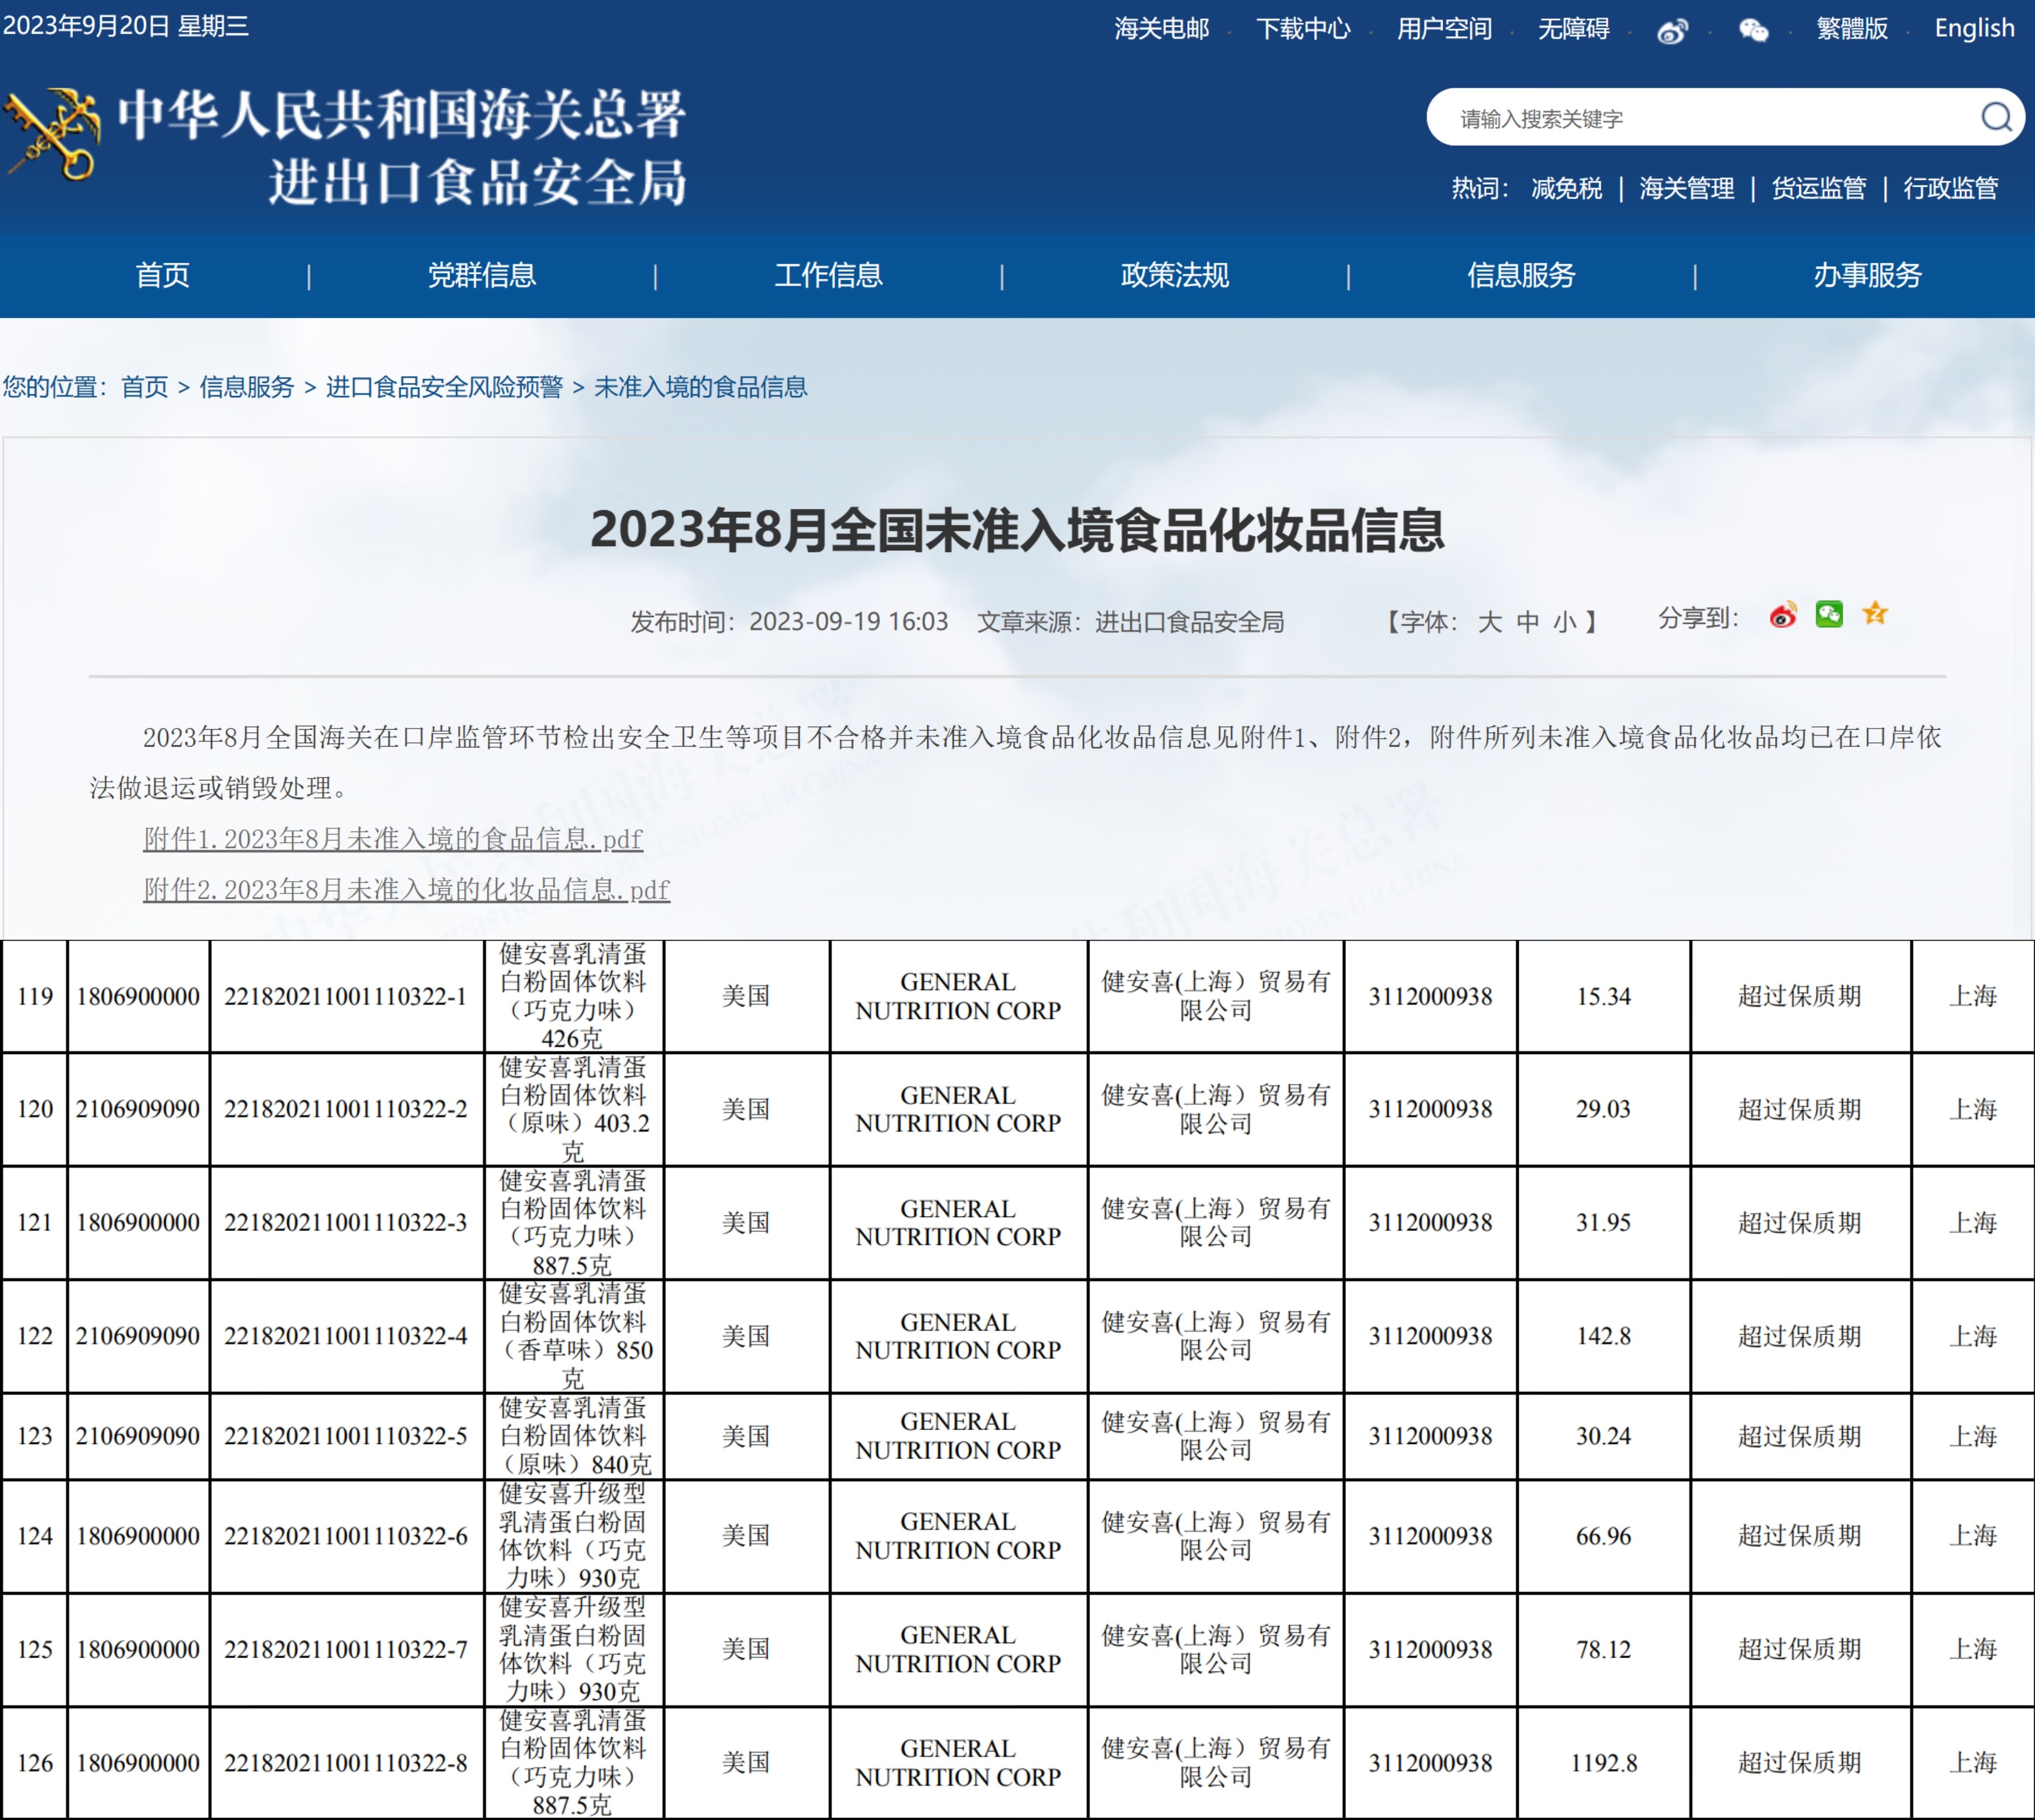Click cell 221820211001110322-8
The width and height of the screenshot is (2035, 1820).
(x=346, y=1763)
